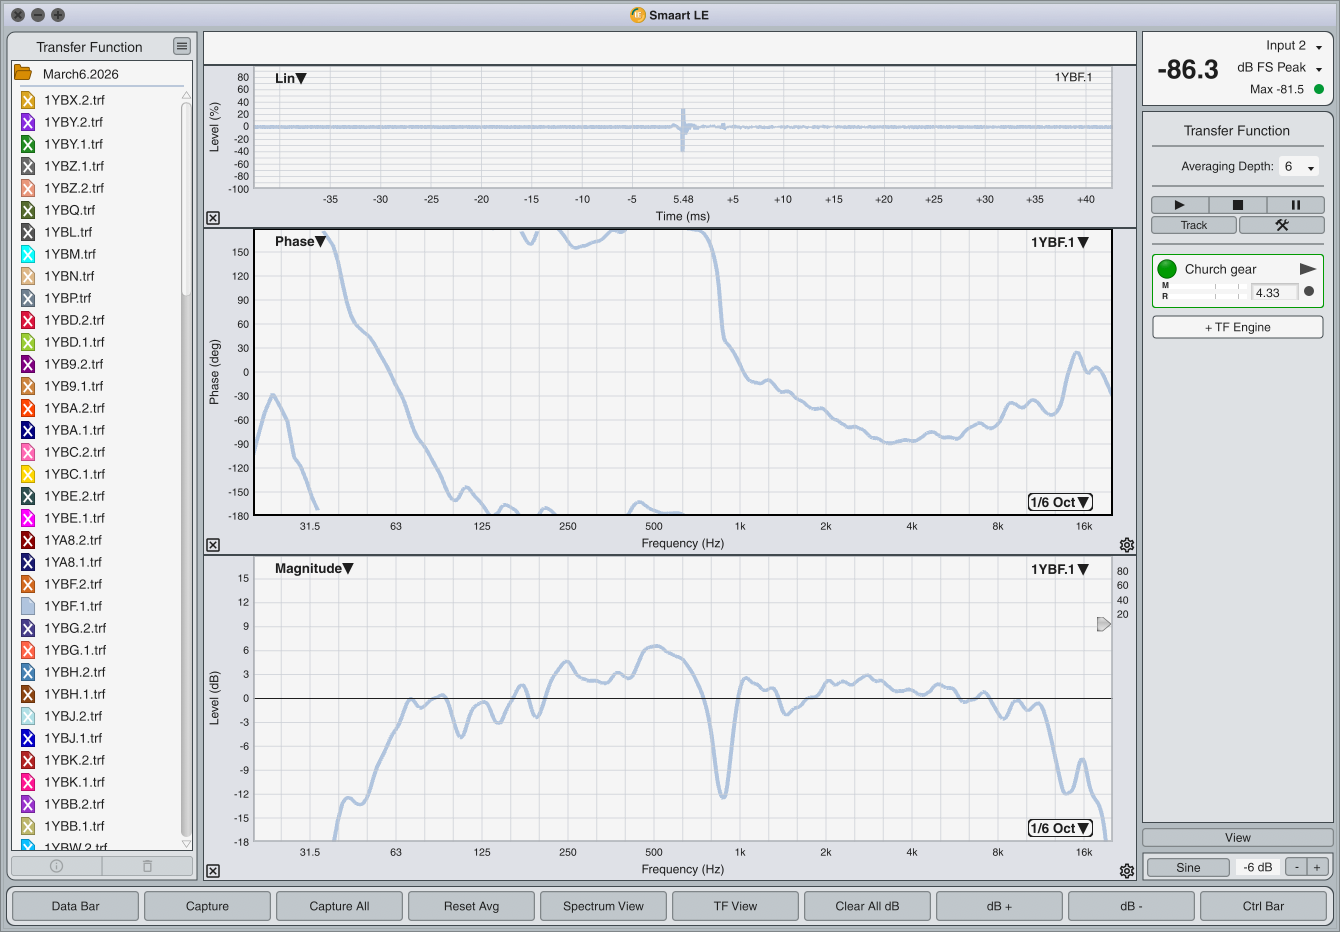The image size is (1340, 932).
Task: Click the Smaart LE title icon
Action: tap(638, 15)
